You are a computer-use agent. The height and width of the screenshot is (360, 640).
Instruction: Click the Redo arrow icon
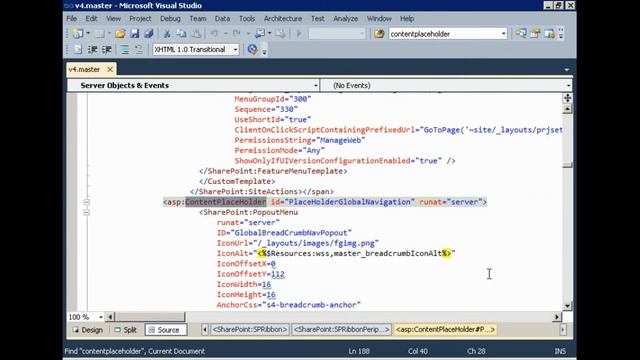pyautogui.click(x=236, y=34)
